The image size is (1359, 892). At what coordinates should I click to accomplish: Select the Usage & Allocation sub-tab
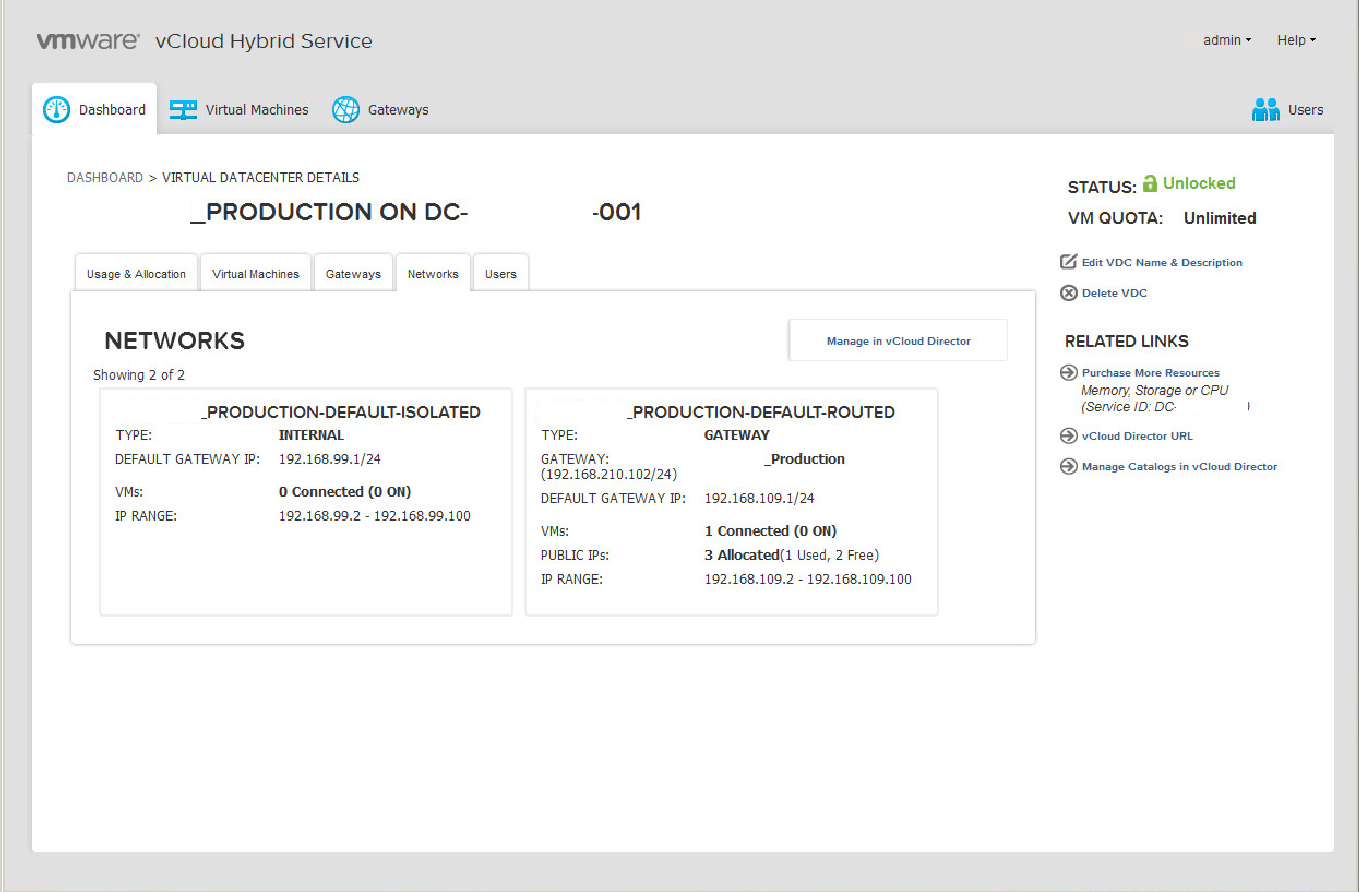point(136,273)
